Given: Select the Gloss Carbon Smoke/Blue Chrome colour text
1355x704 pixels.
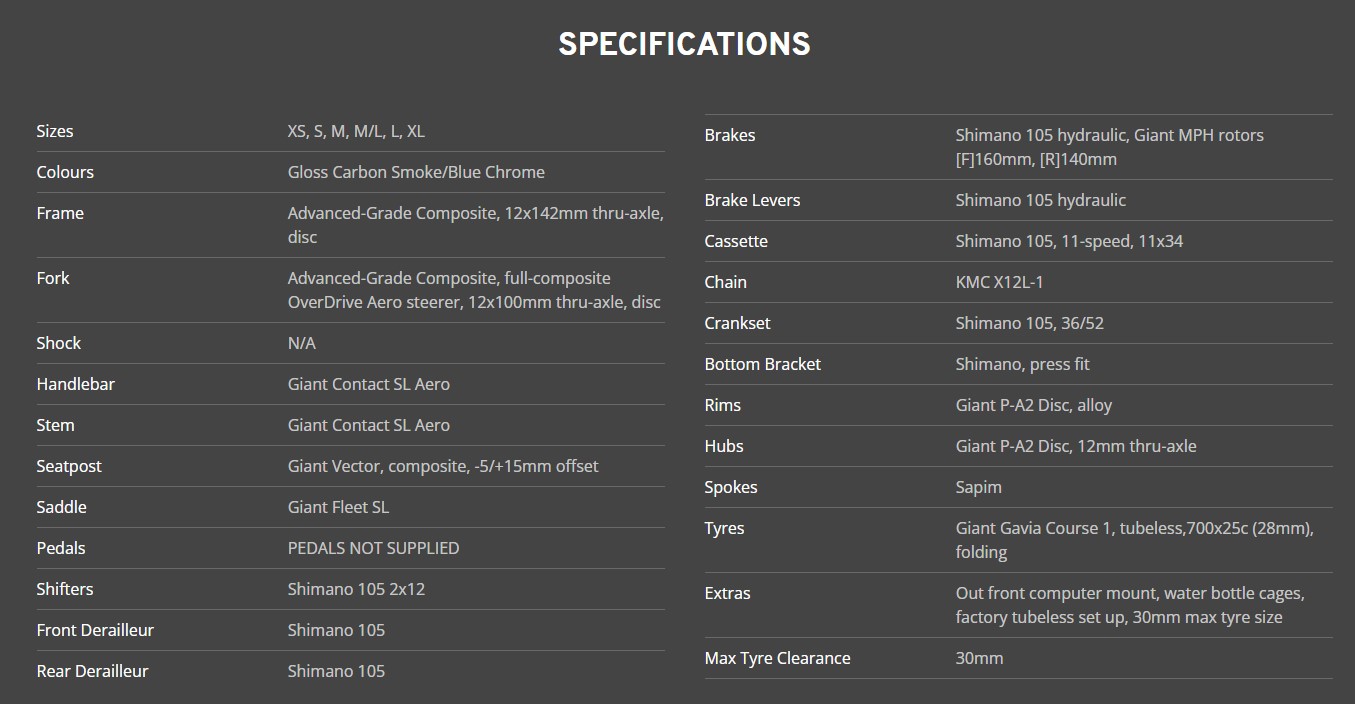Looking at the screenshot, I should pos(416,172).
